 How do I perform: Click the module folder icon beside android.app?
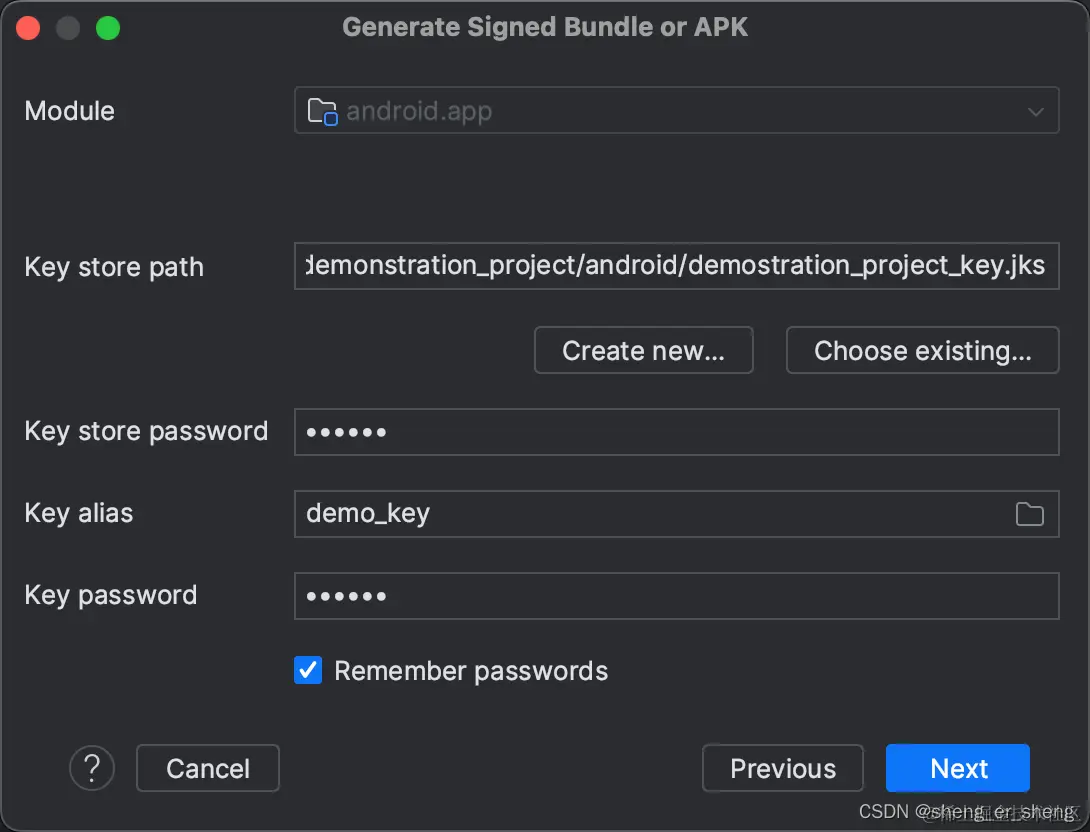[x=323, y=111]
